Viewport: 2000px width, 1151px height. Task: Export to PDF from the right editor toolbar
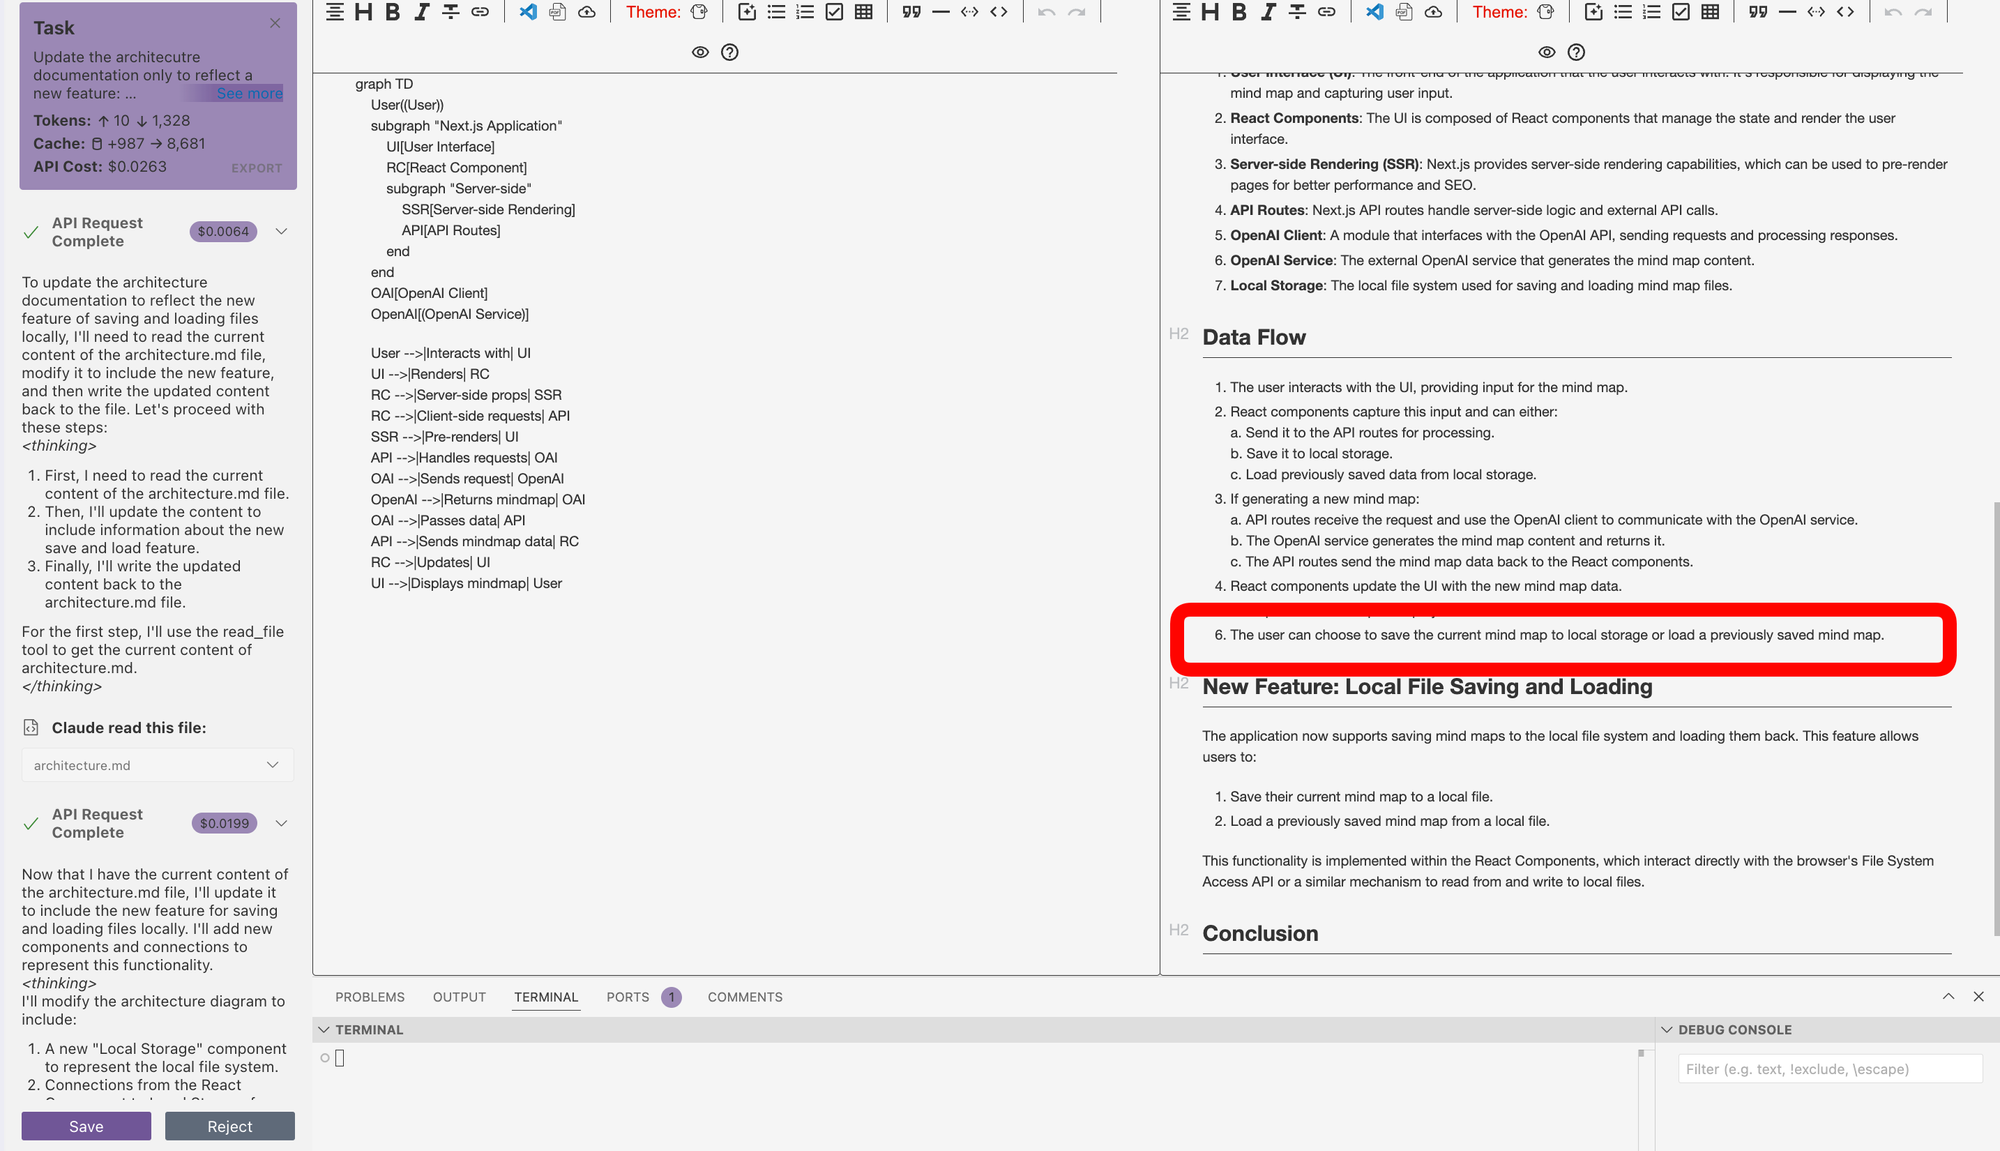pyautogui.click(x=1404, y=12)
